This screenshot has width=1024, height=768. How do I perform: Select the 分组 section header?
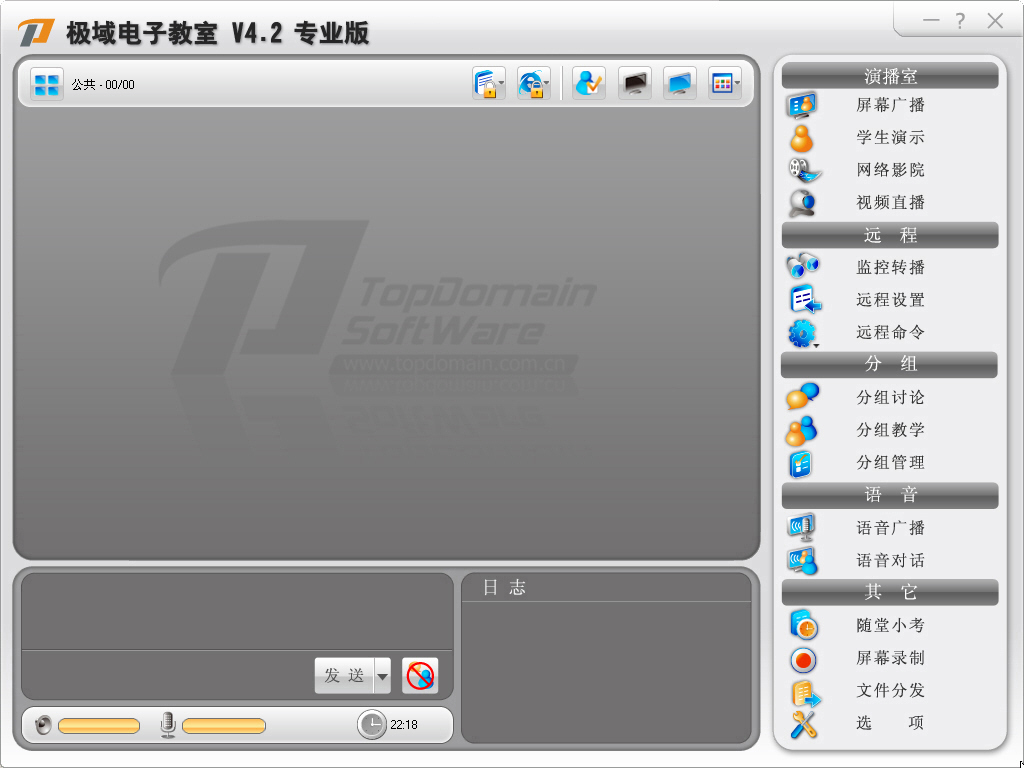tap(889, 364)
